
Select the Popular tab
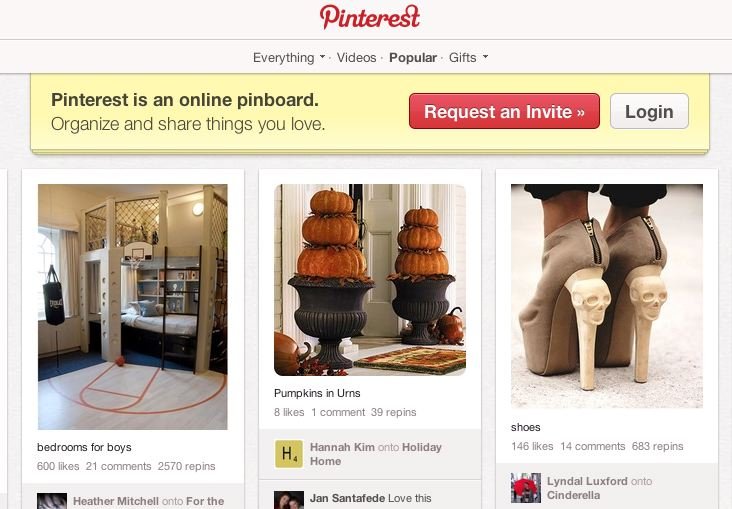(413, 57)
